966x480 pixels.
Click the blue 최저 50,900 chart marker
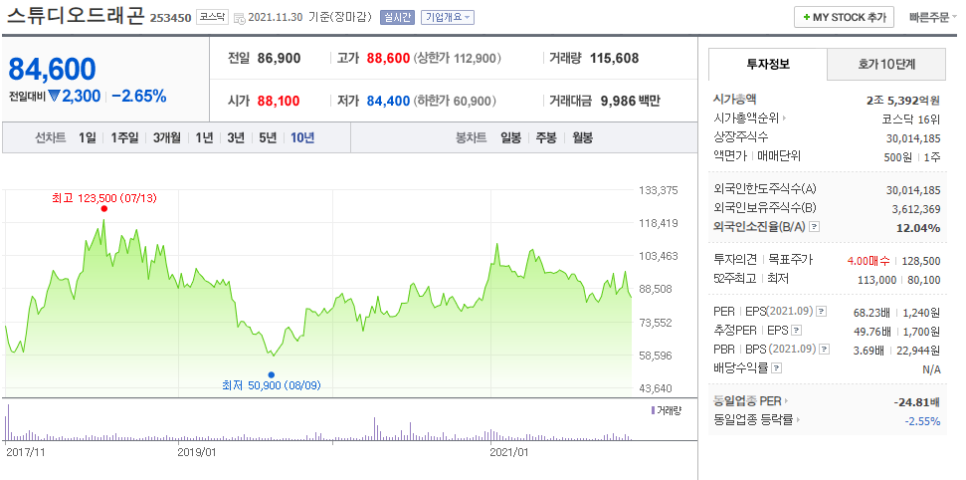point(271,374)
